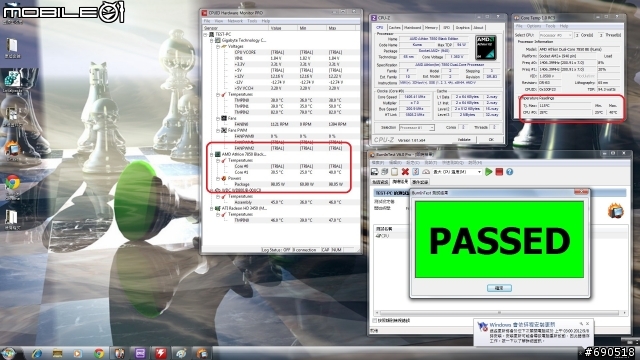Click the save report icon in BurnInTest toolbar
640x360 pixels.
click(x=374, y=172)
